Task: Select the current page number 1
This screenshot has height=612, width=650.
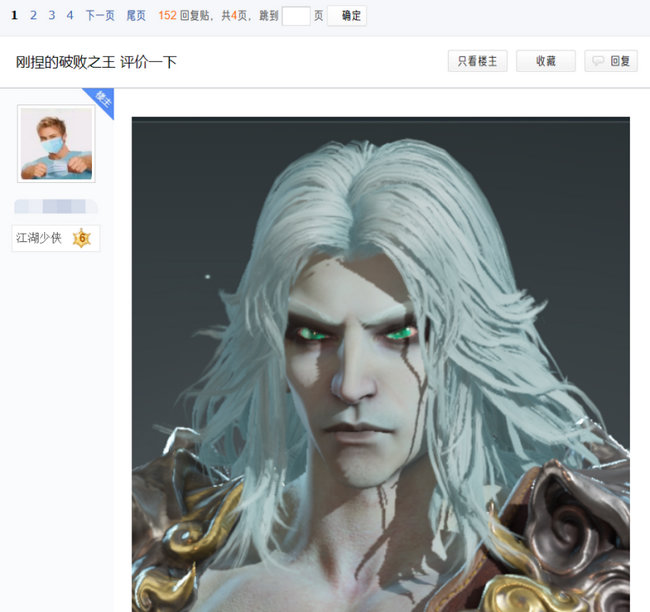Action: pyautogui.click(x=15, y=16)
